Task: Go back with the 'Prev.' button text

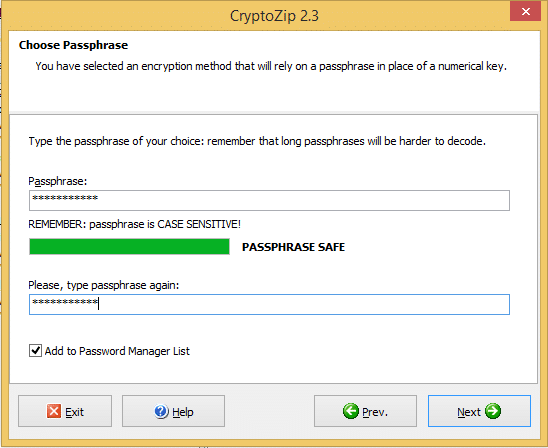Action: point(375,412)
